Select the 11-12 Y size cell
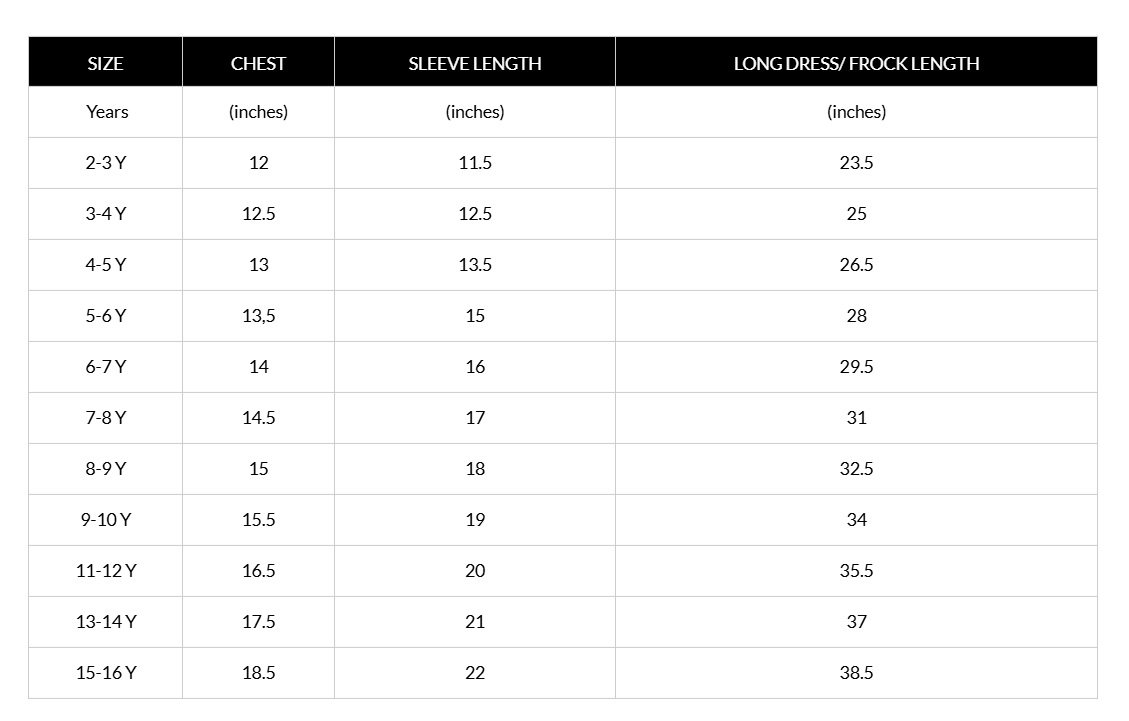 click(x=105, y=570)
